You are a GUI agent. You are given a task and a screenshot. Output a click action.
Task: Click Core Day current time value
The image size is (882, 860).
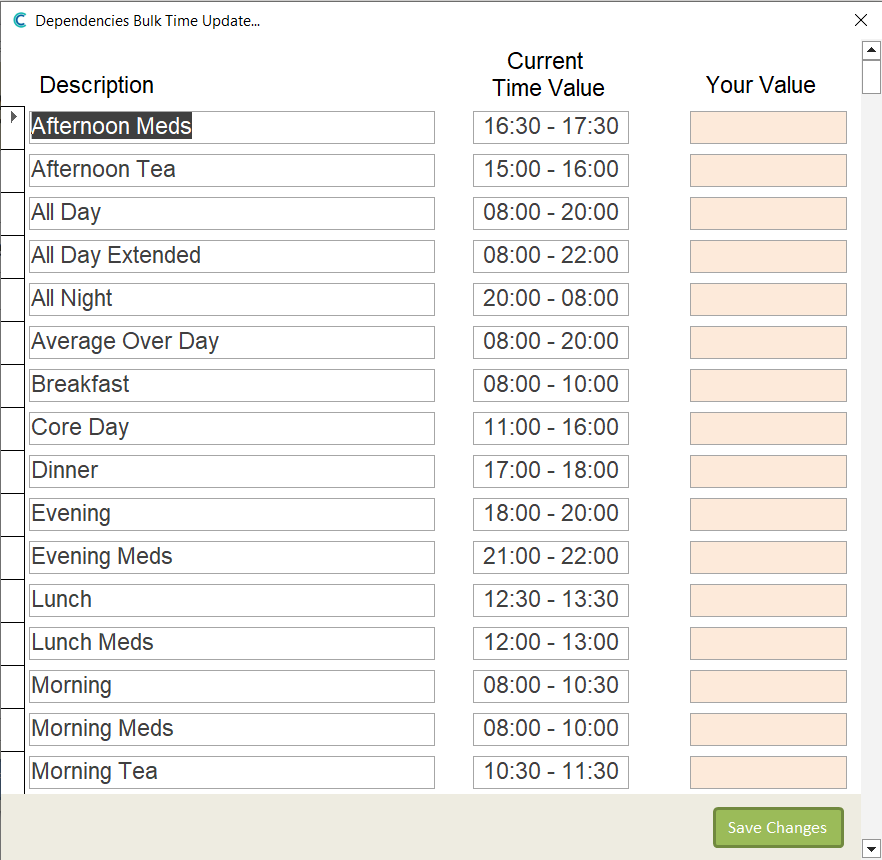point(550,428)
